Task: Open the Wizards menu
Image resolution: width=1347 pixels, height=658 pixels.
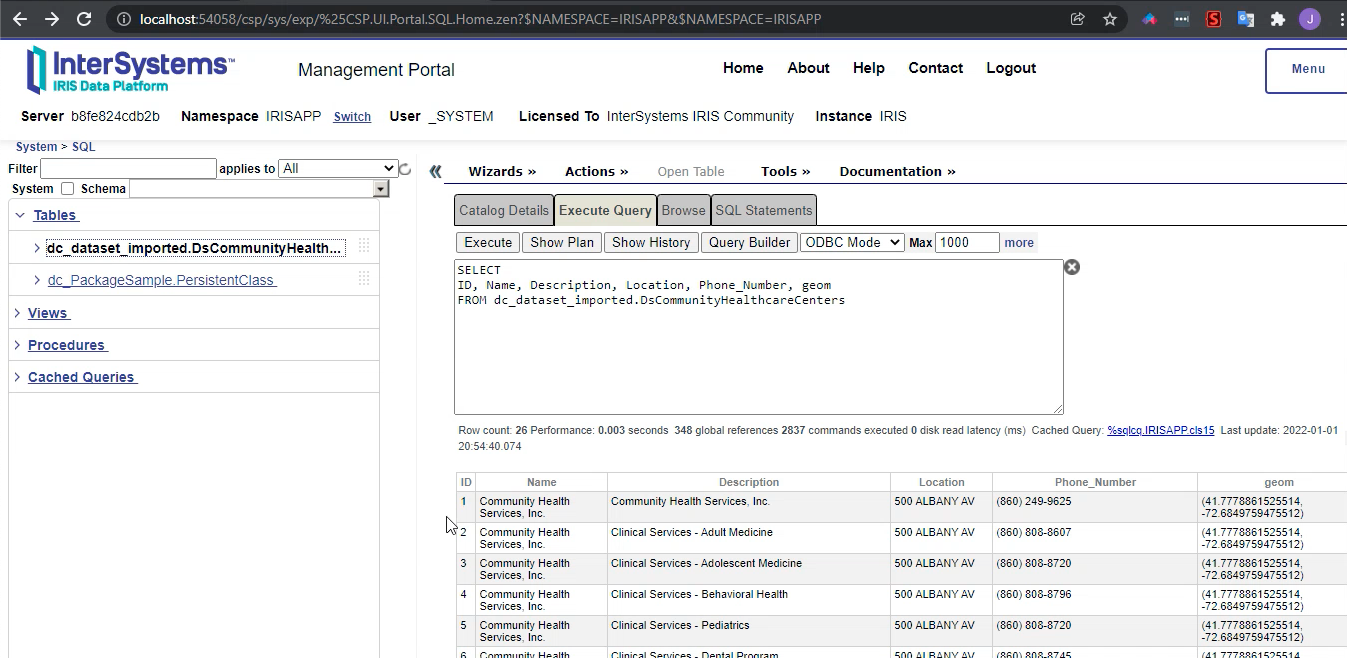Action: tap(502, 171)
